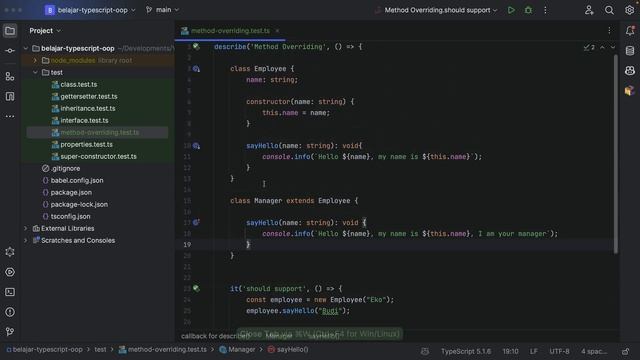640x360 pixels.
Task: Click test folder in bottom breadcrumb
Action: (100, 350)
